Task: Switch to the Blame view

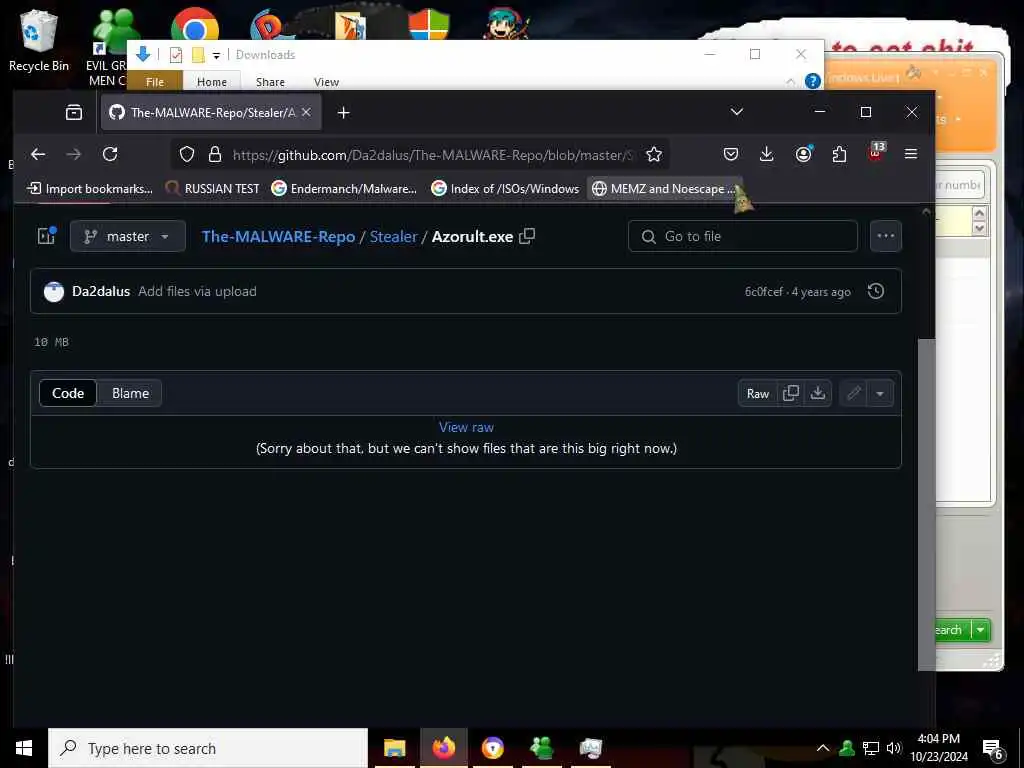Action: 130,393
